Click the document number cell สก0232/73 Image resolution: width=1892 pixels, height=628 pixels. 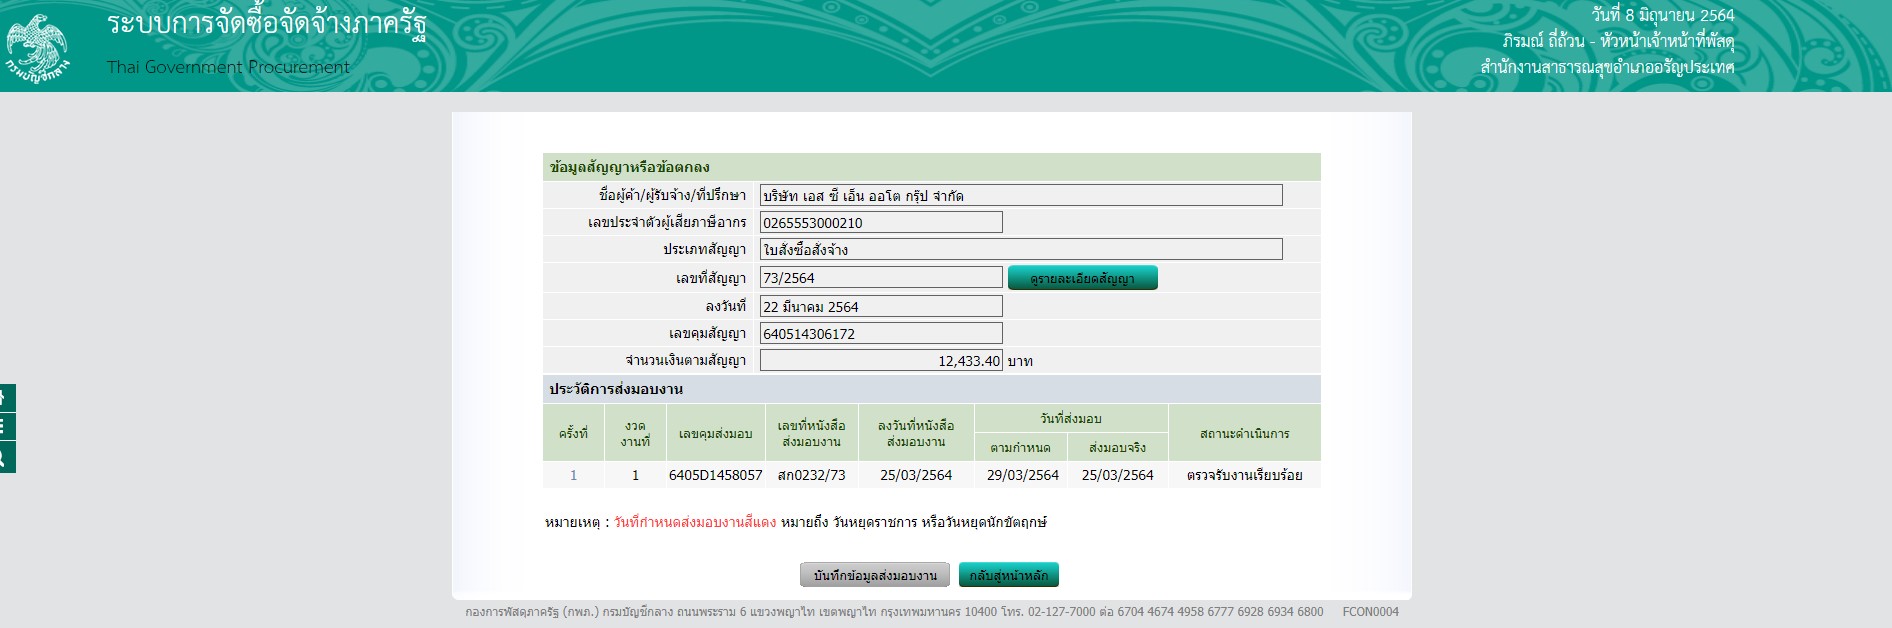[x=811, y=475]
